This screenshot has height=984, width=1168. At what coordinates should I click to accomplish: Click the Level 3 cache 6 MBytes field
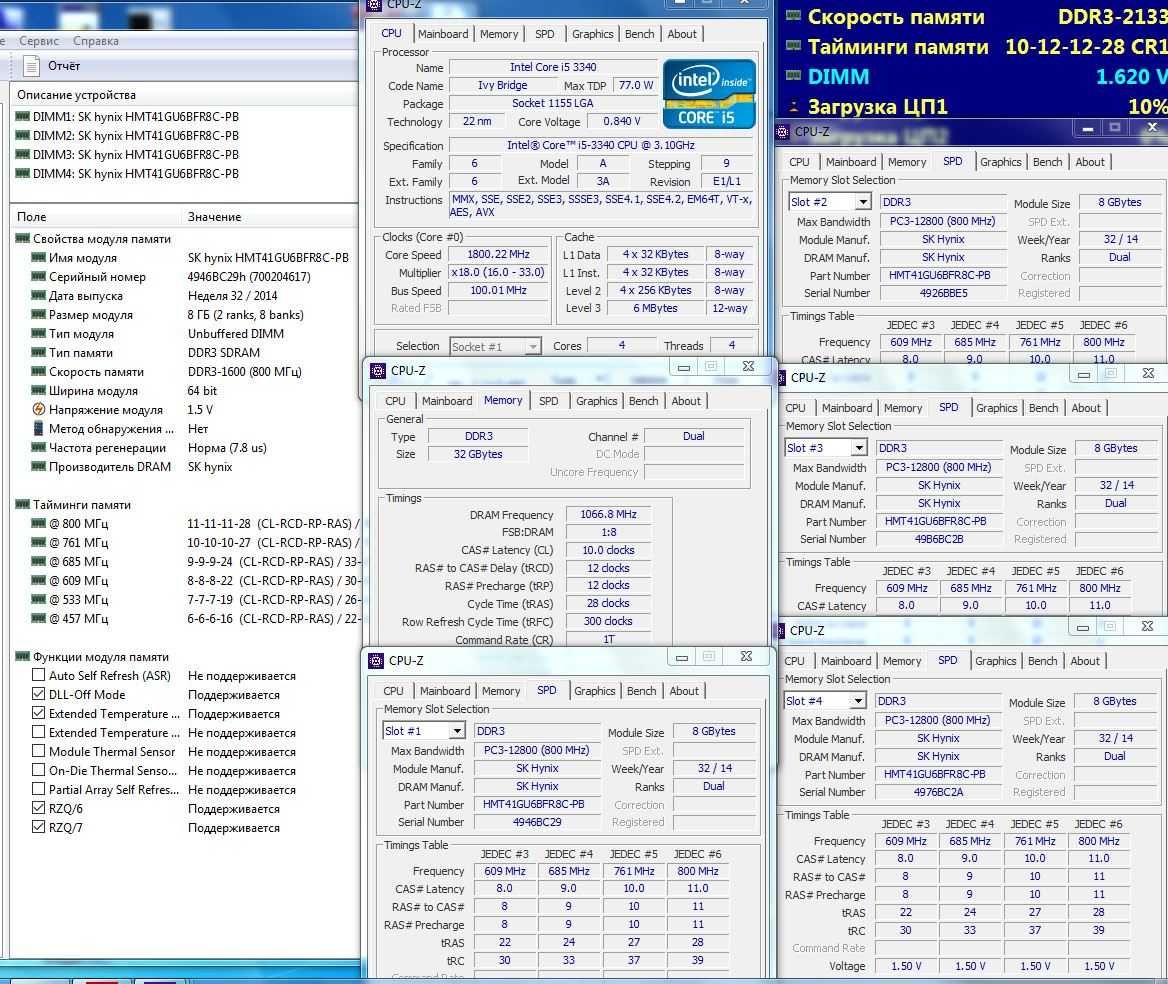(655, 308)
